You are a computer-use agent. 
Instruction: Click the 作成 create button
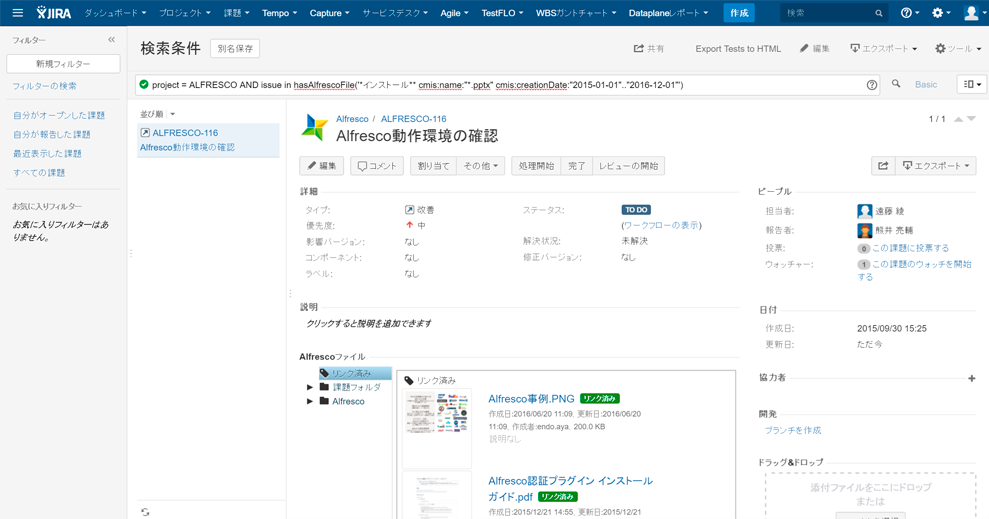pyautogui.click(x=739, y=13)
